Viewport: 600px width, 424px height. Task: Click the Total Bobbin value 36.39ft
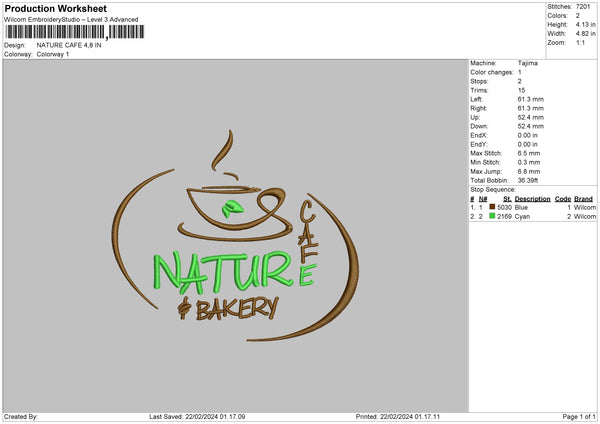528,181
